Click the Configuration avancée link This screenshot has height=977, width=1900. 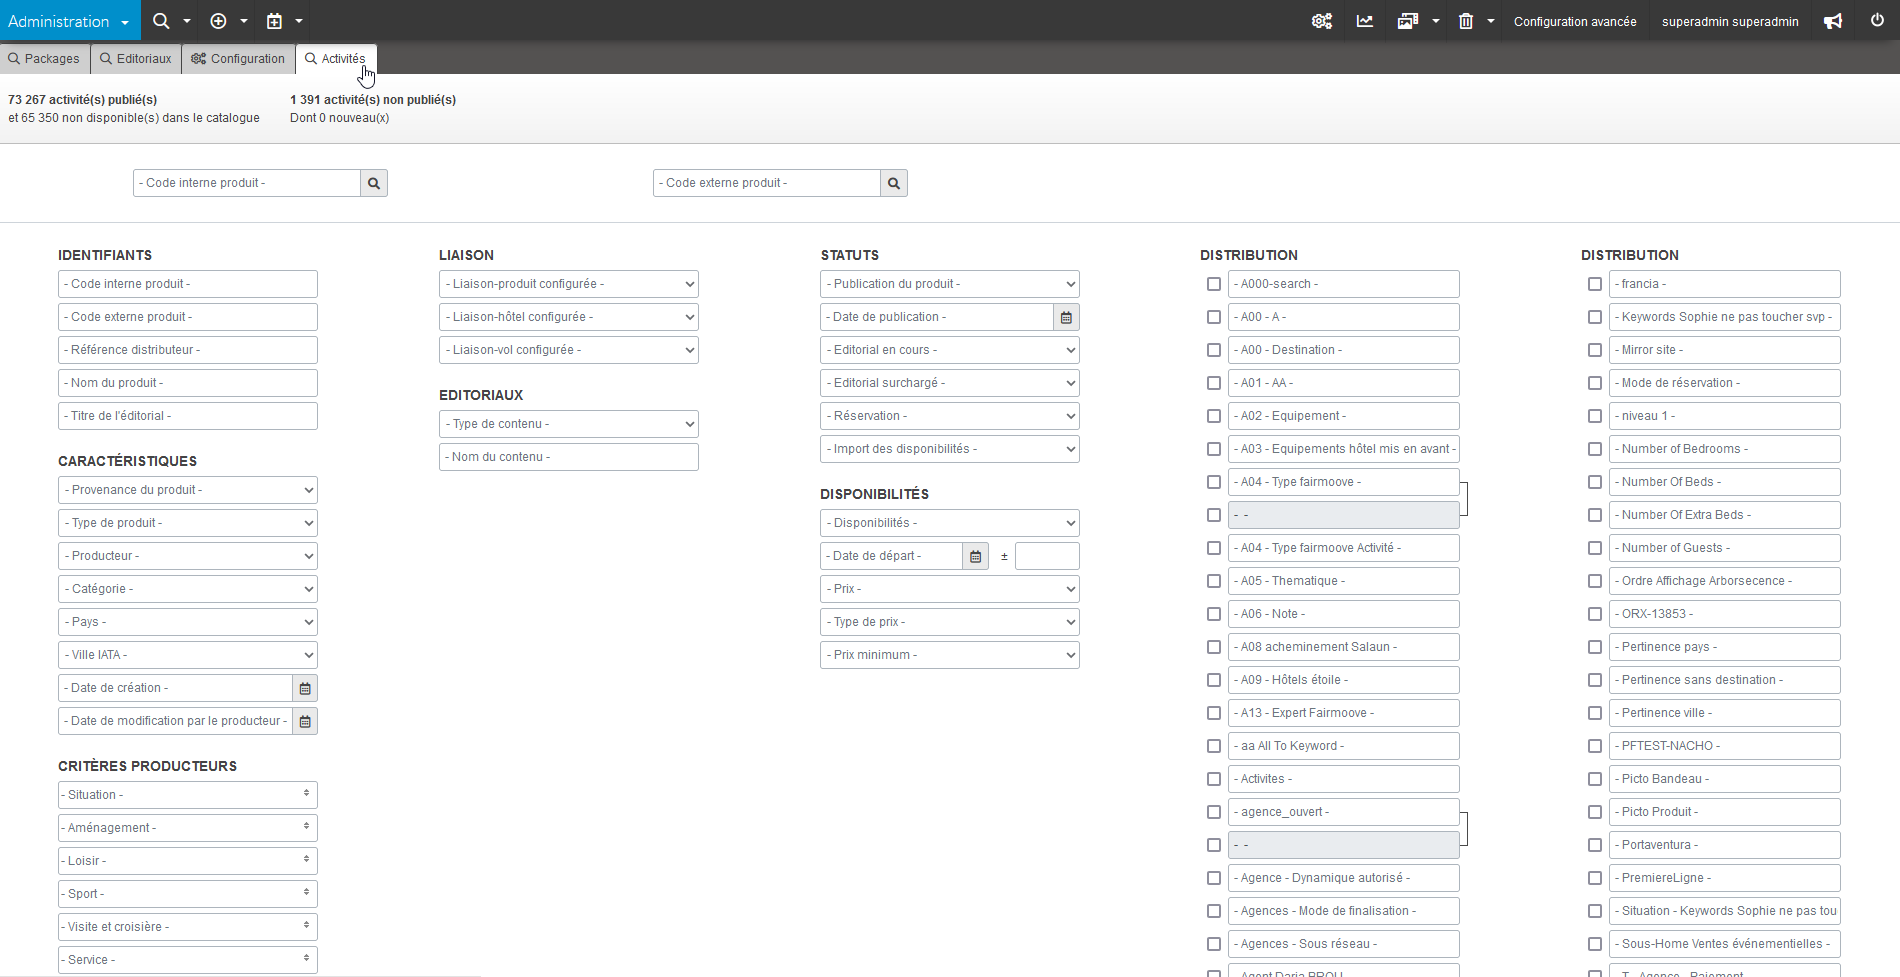tap(1574, 21)
